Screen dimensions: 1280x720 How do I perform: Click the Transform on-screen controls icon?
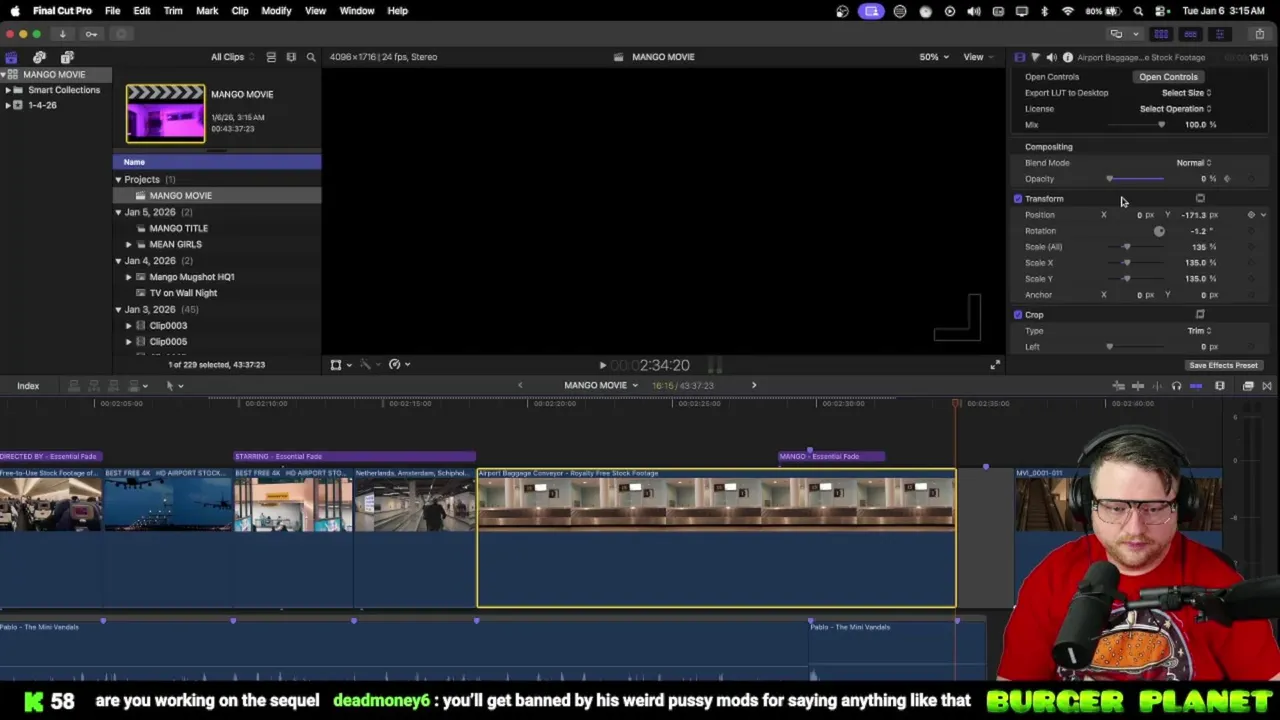click(x=1200, y=198)
